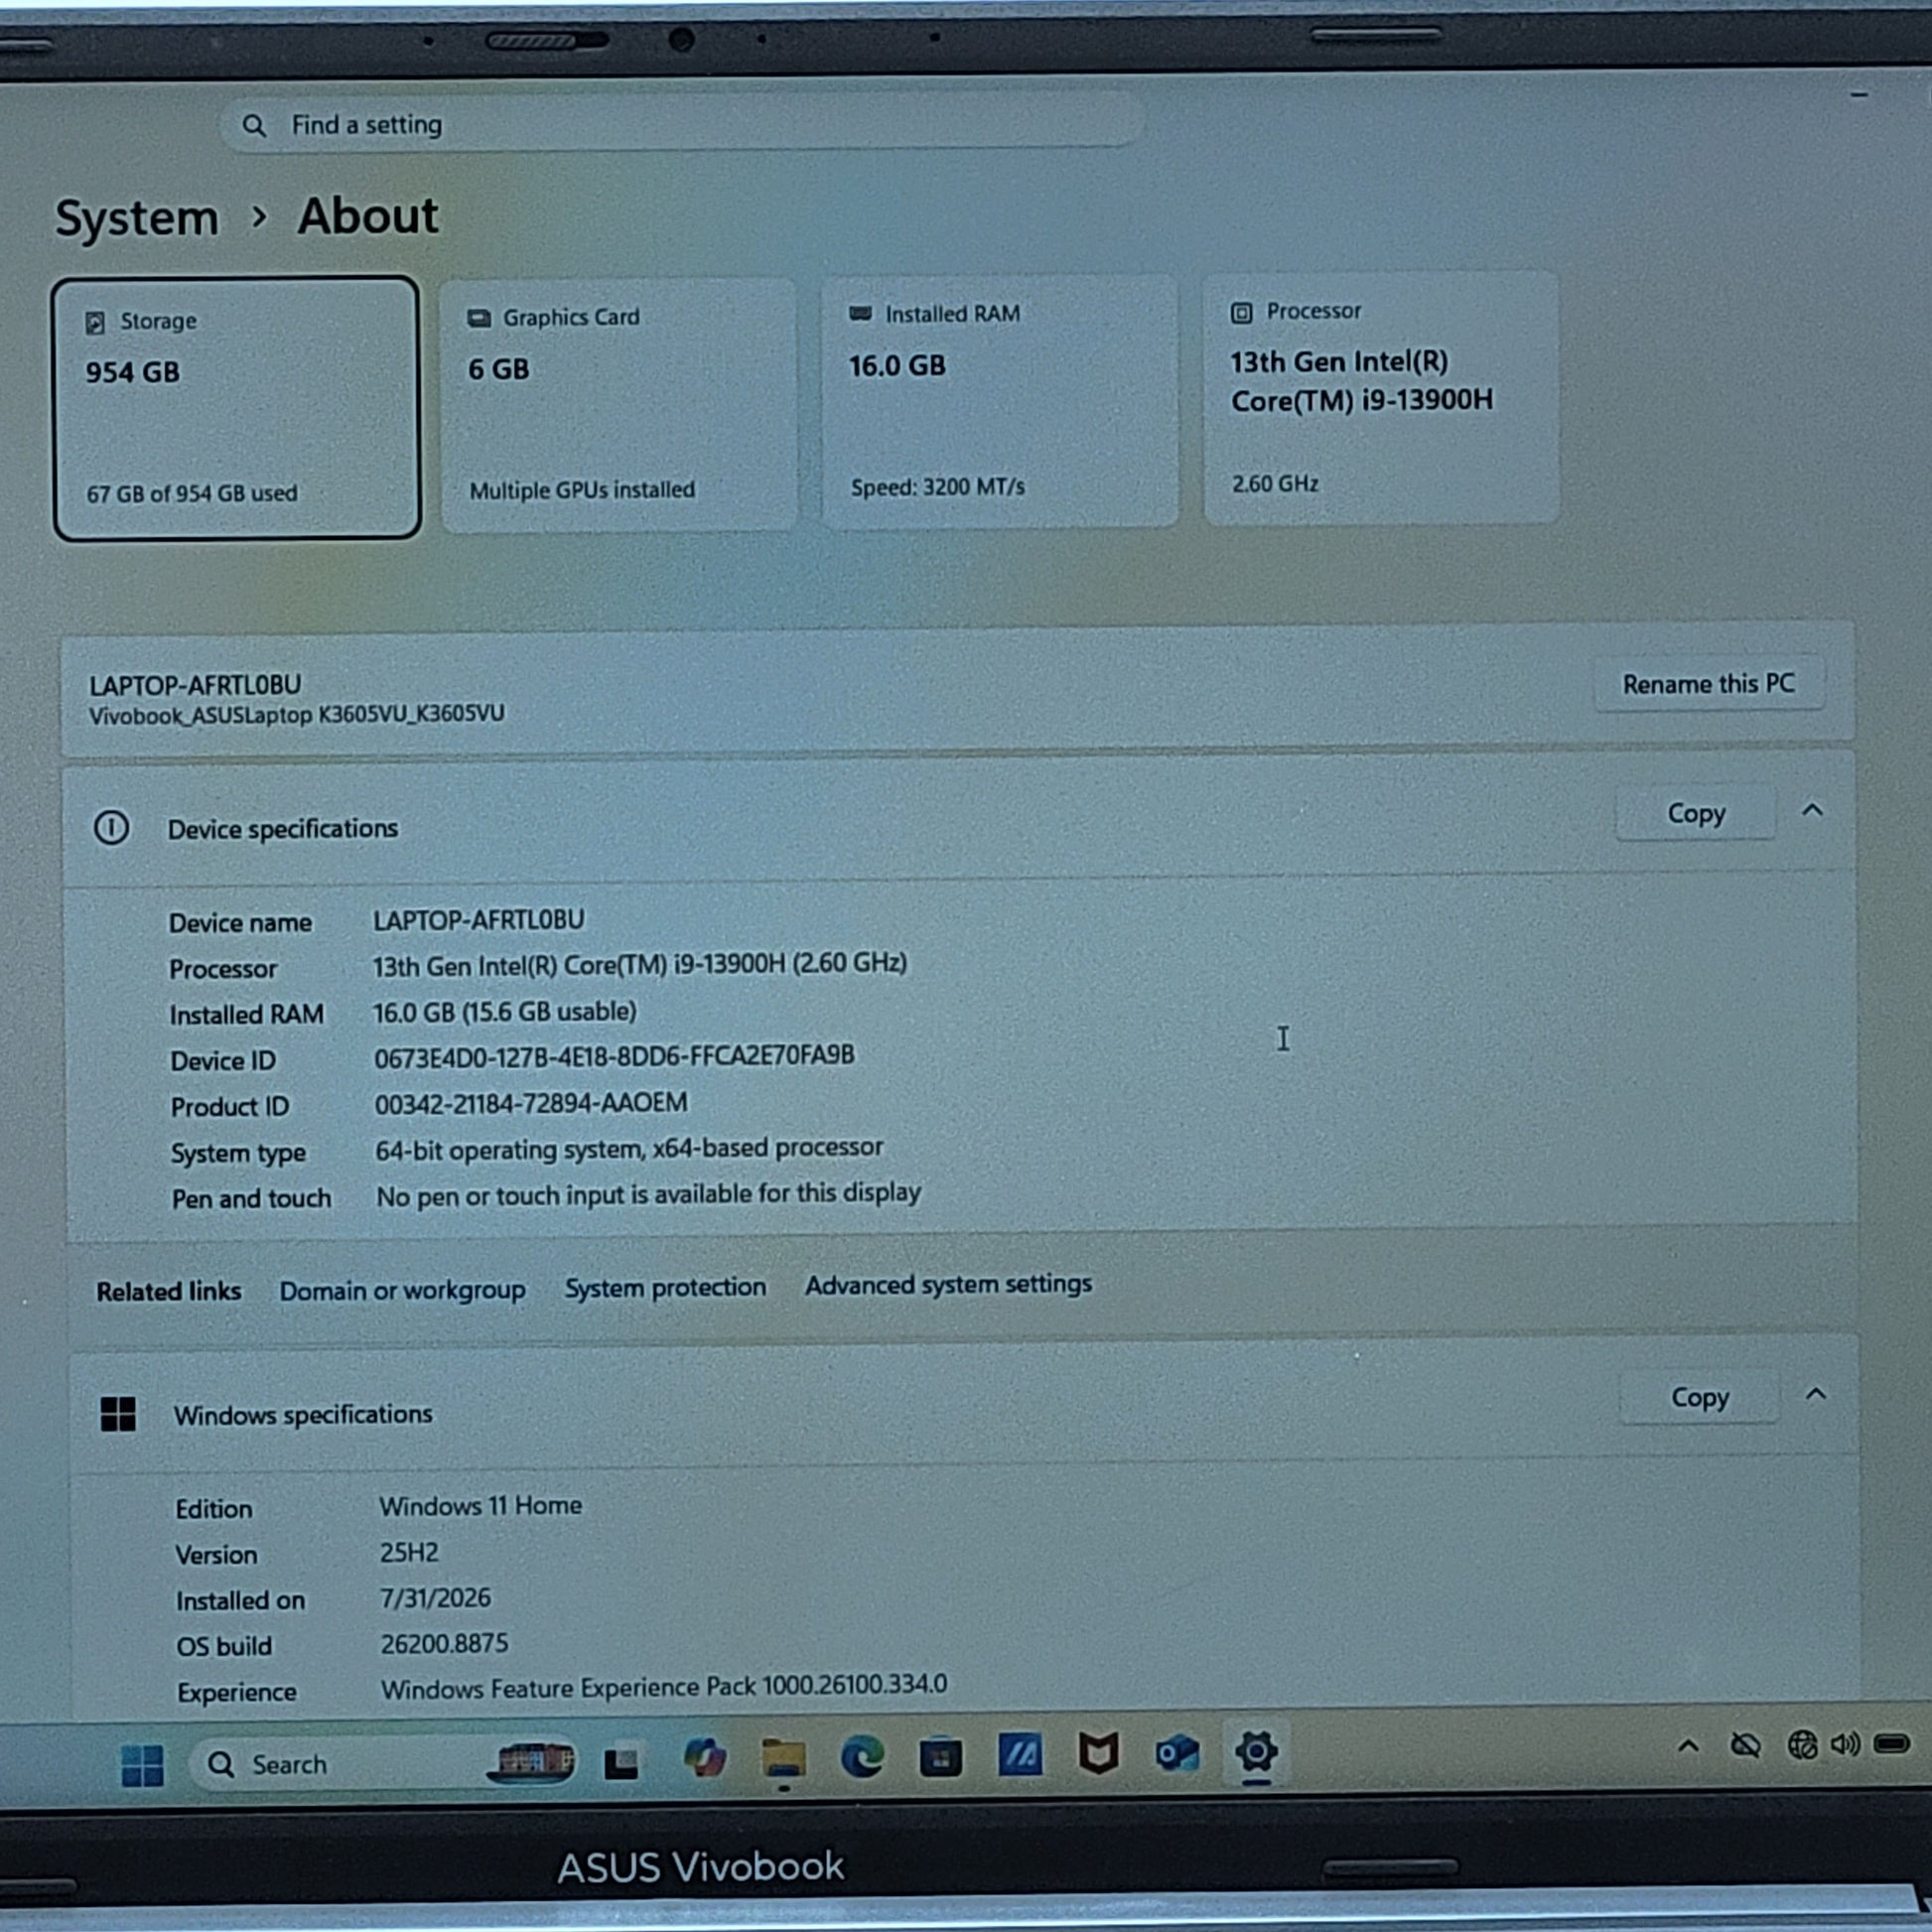Click the Installed on date 7/31/2026
The width and height of the screenshot is (1932, 1932).
tap(435, 1598)
